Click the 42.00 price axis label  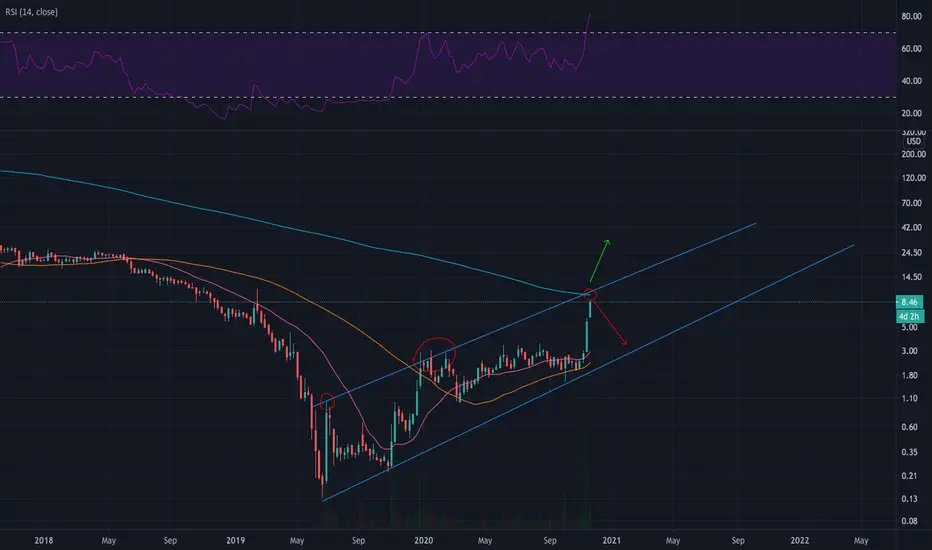[911, 228]
